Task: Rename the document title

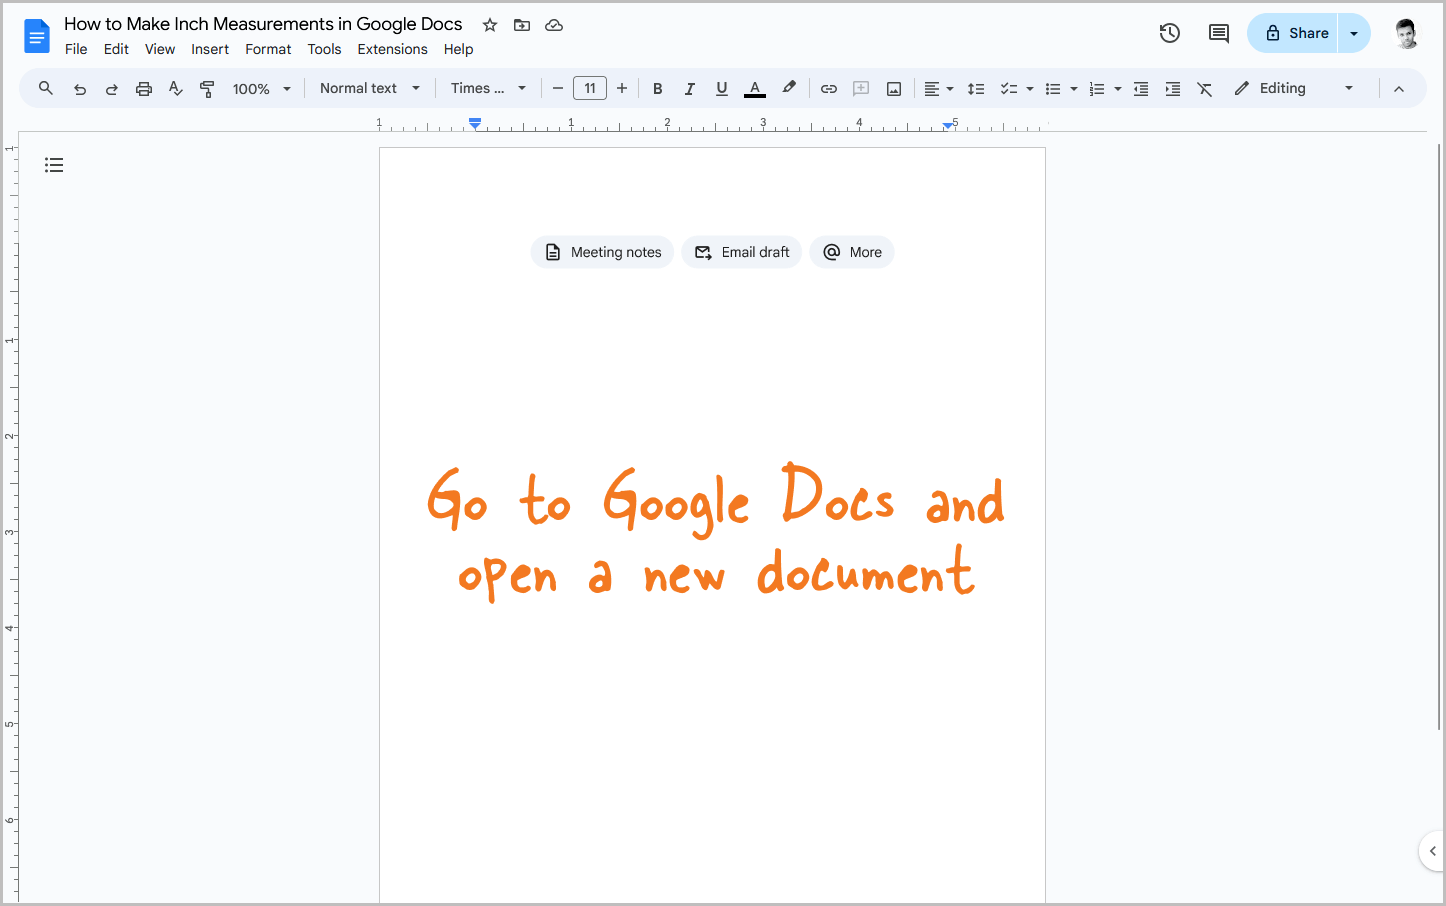Action: pos(263,24)
